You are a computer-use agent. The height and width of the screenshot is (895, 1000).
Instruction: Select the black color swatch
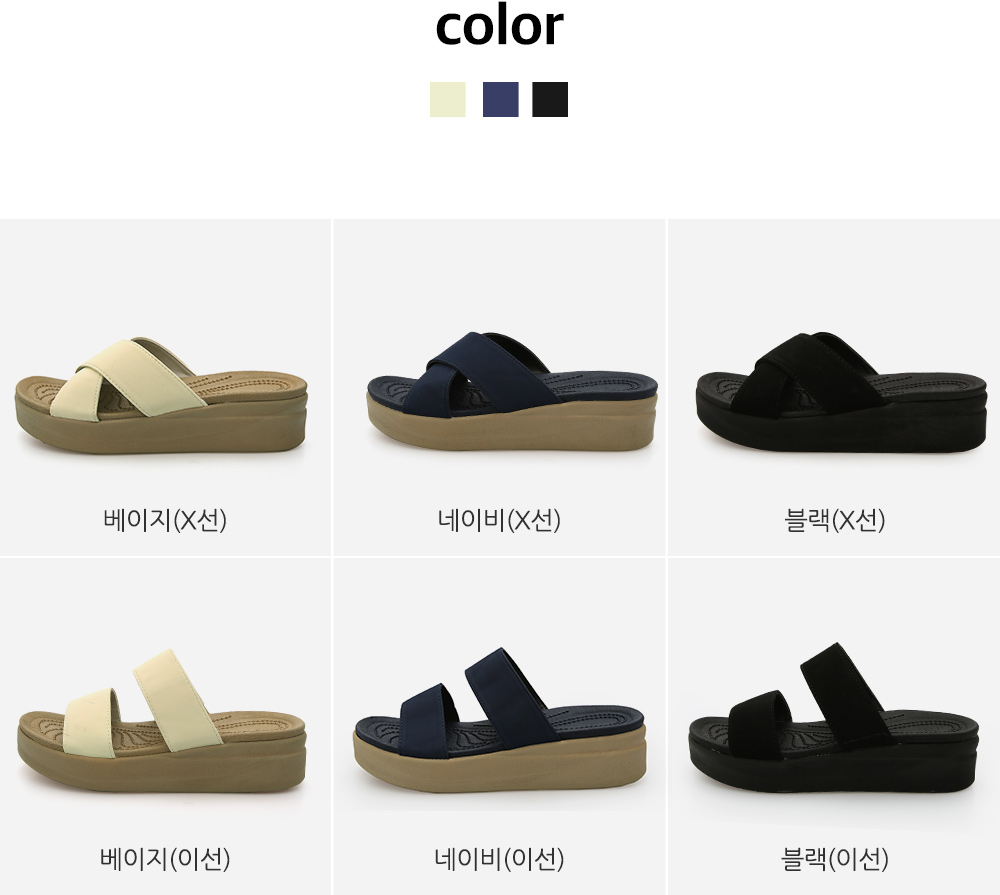pos(550,100)
